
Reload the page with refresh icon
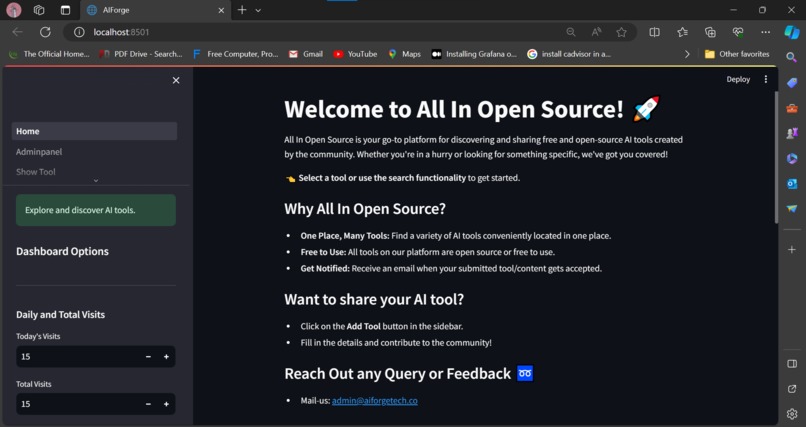click(x=45, y=32)
